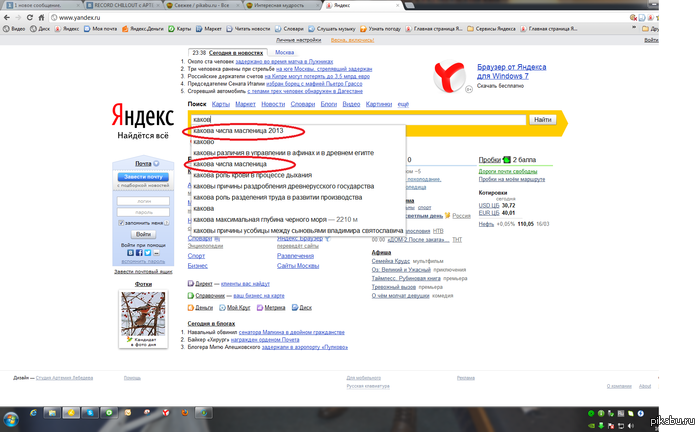The width and height of the screenshot is (700, 432).
Task: Click the Метрика service icon
Action: click(261, 308)
